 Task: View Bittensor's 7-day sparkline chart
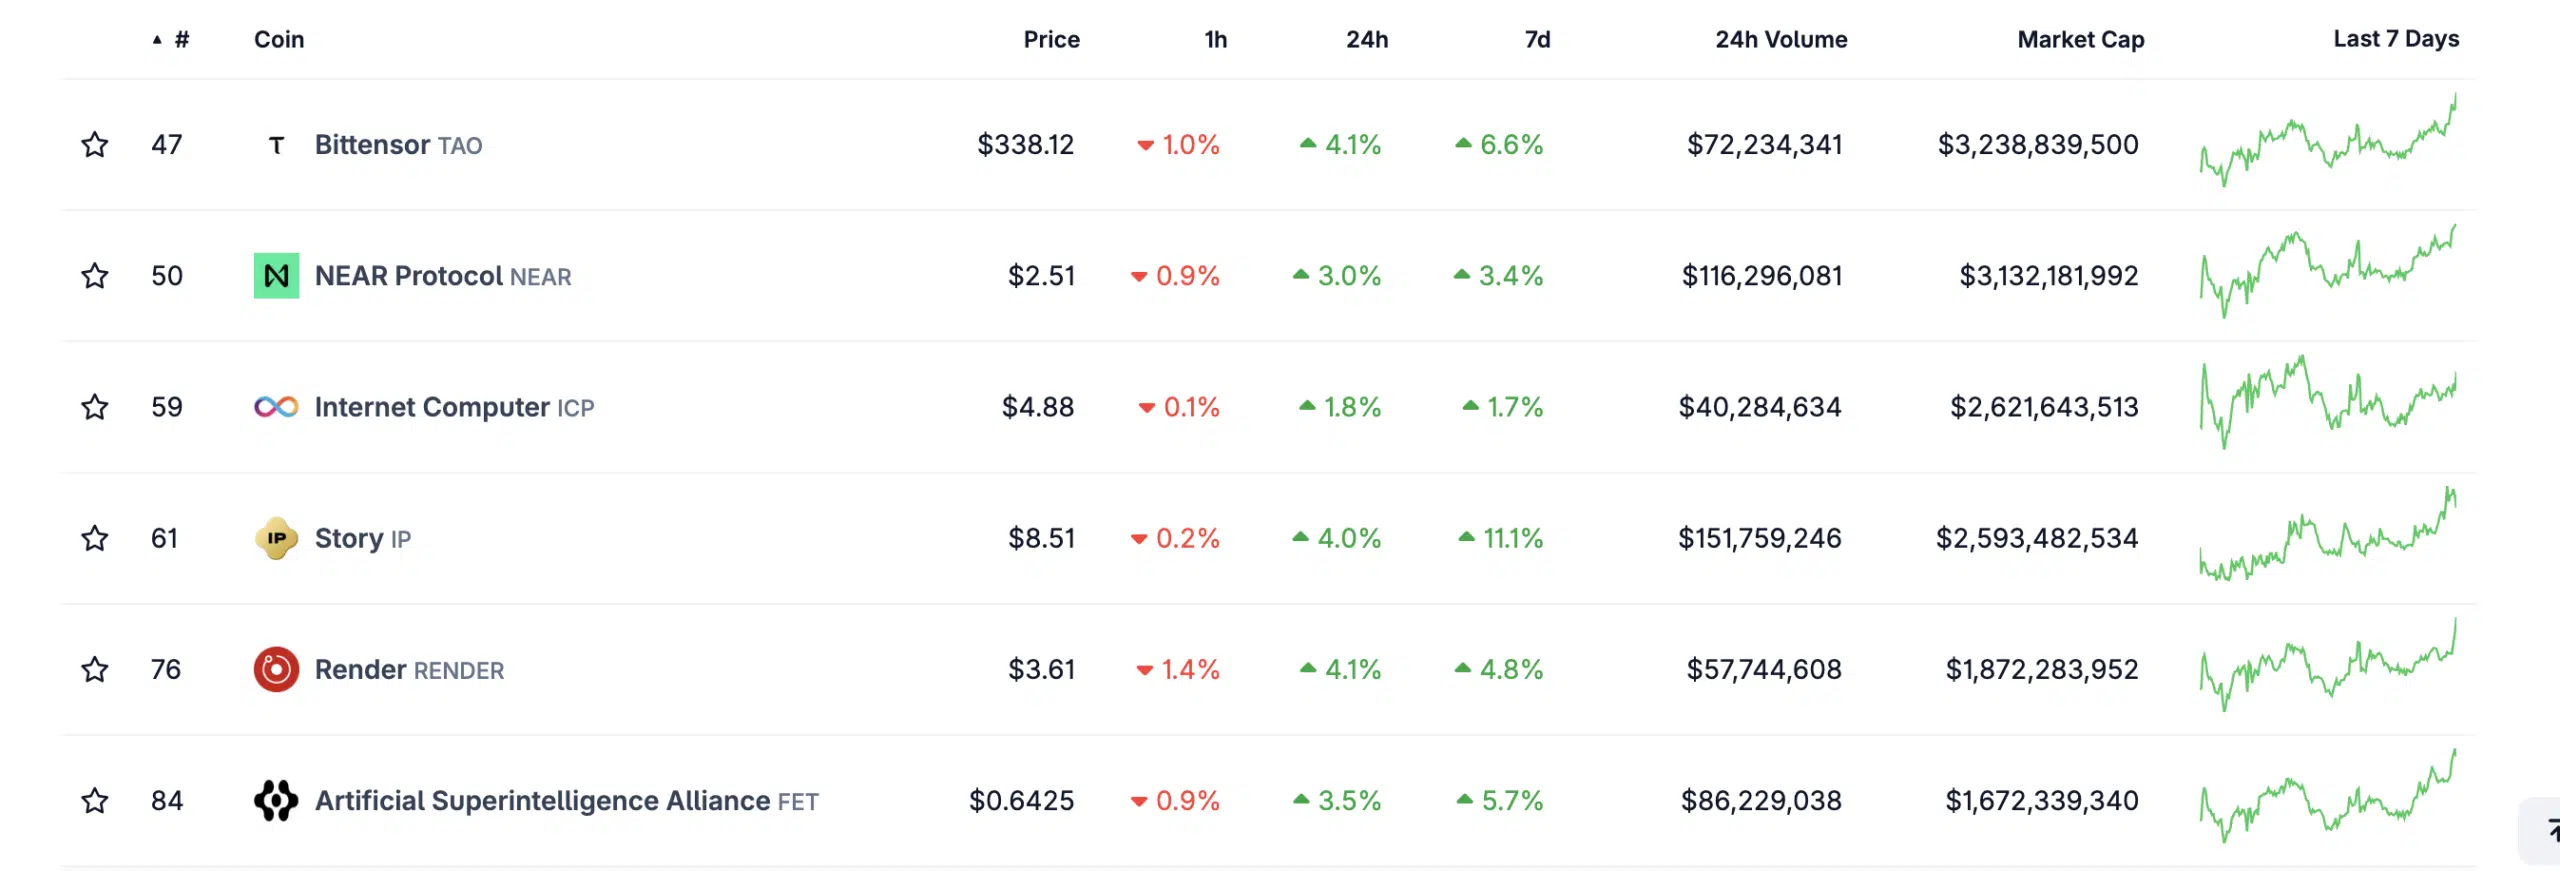pos(2327,143)
